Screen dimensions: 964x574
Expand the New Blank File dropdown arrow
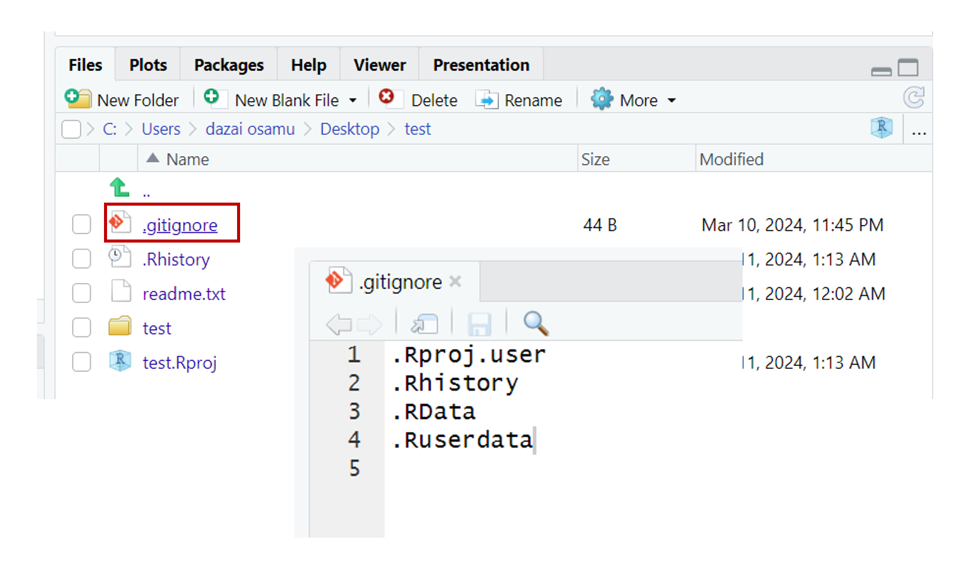353,101
